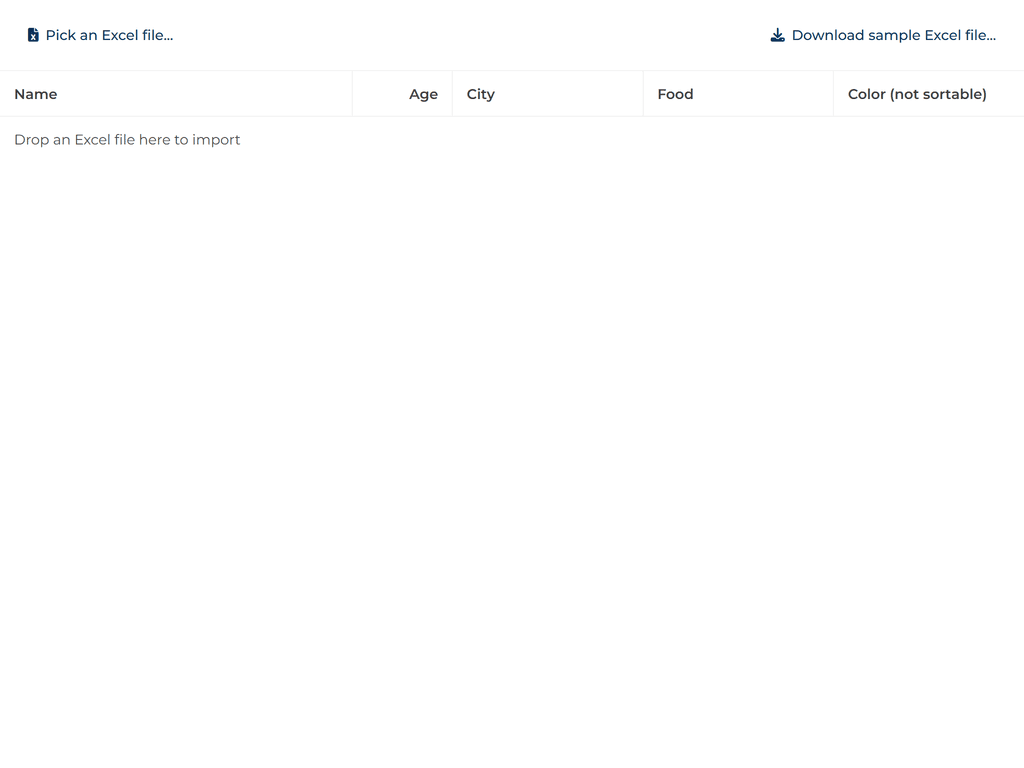The image size is (1024, 768).
Task: Click the divider between City and Food columns
Action: coord(643,94)
